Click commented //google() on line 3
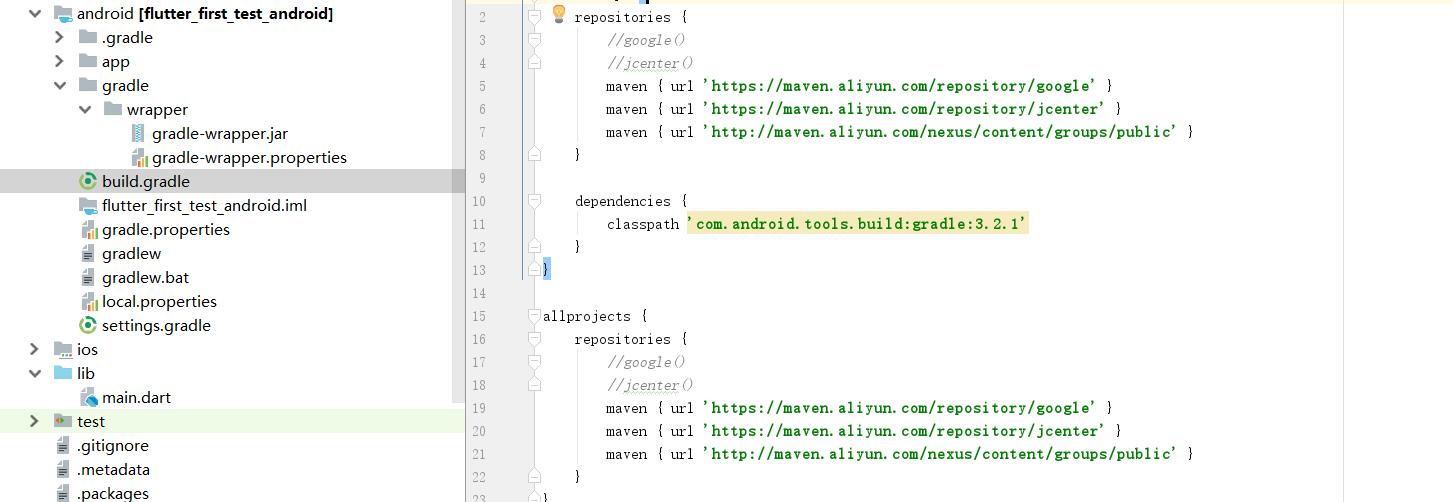Image resolution: width=1453 pixels, height=502 pixels. point(646,40)
